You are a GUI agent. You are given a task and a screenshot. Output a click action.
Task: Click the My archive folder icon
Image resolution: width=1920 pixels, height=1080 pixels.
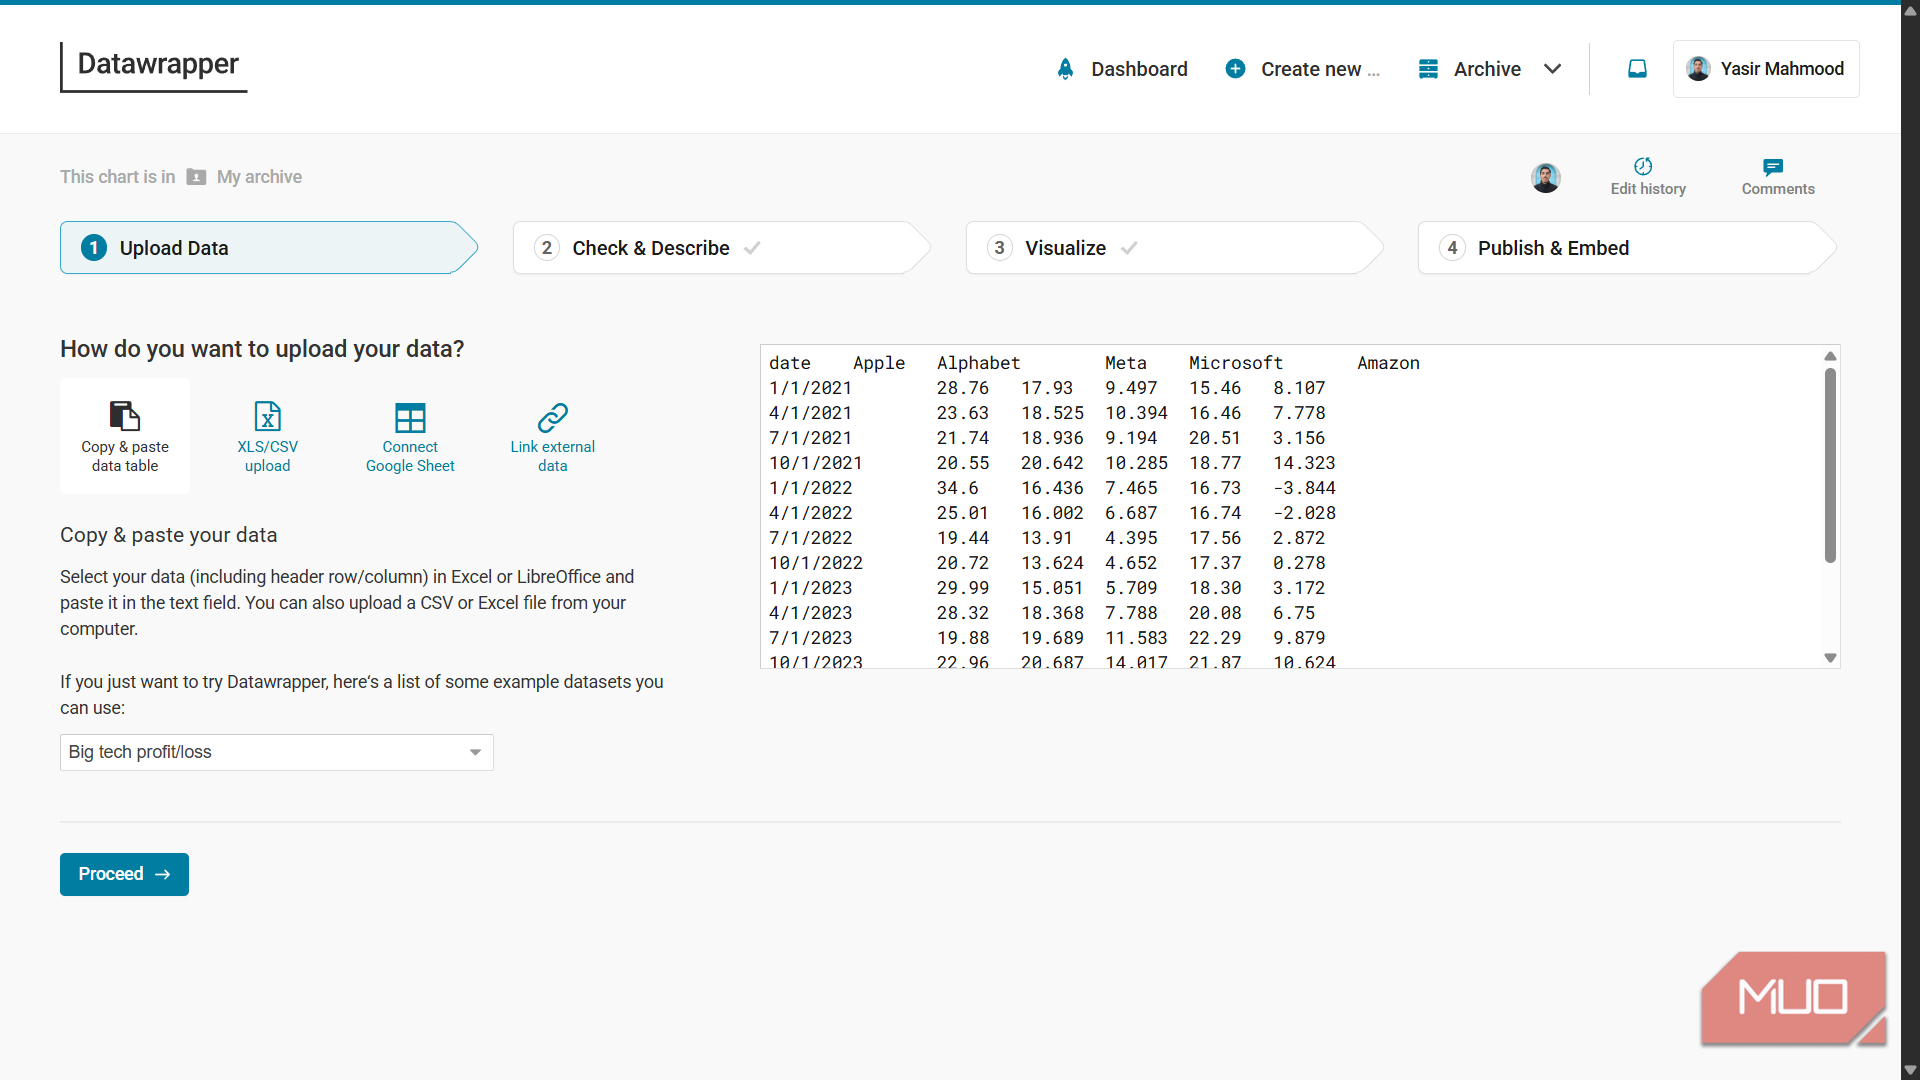click(x=196, y=177)
